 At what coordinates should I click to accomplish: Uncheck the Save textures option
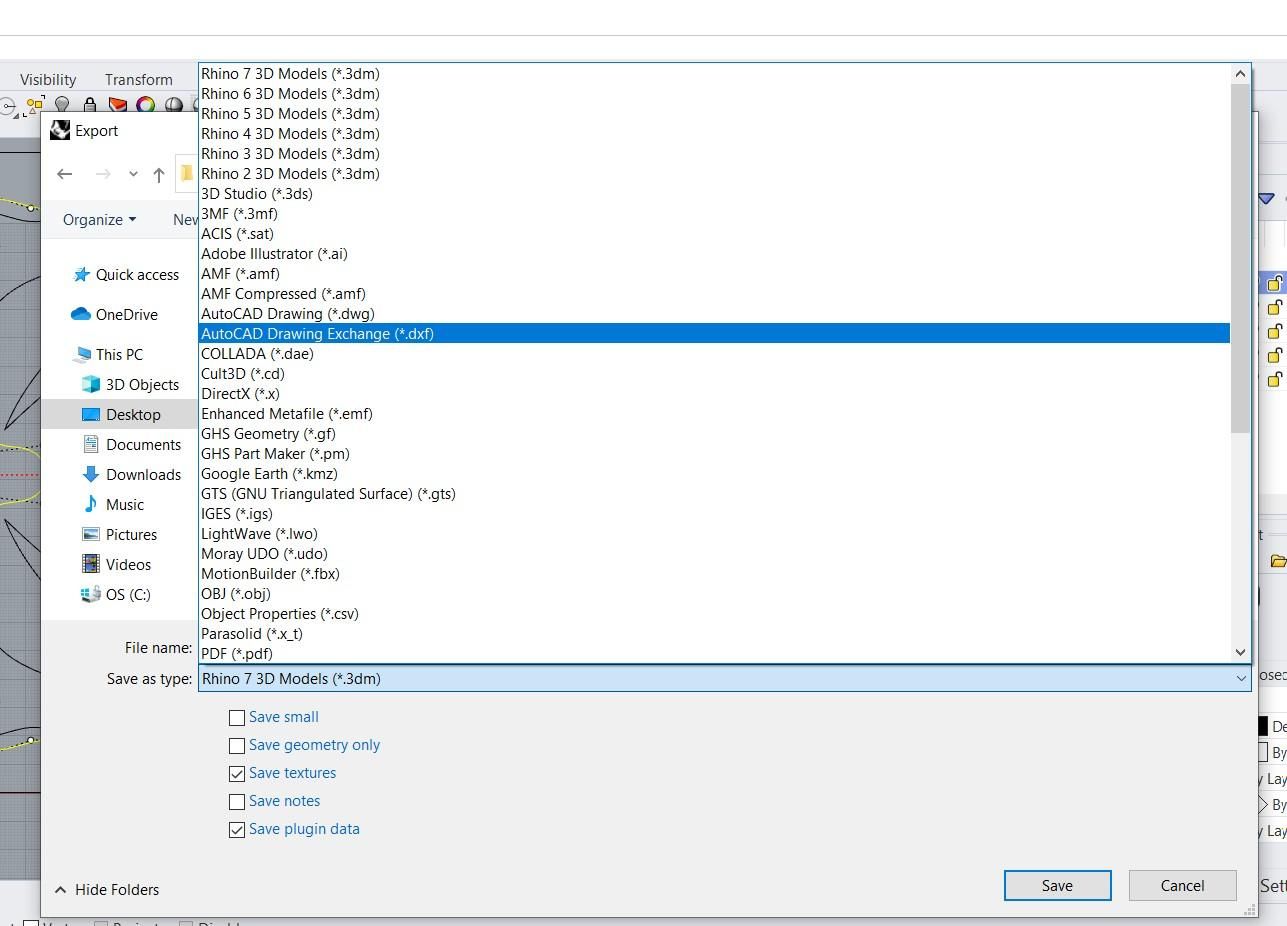(237, 773)
